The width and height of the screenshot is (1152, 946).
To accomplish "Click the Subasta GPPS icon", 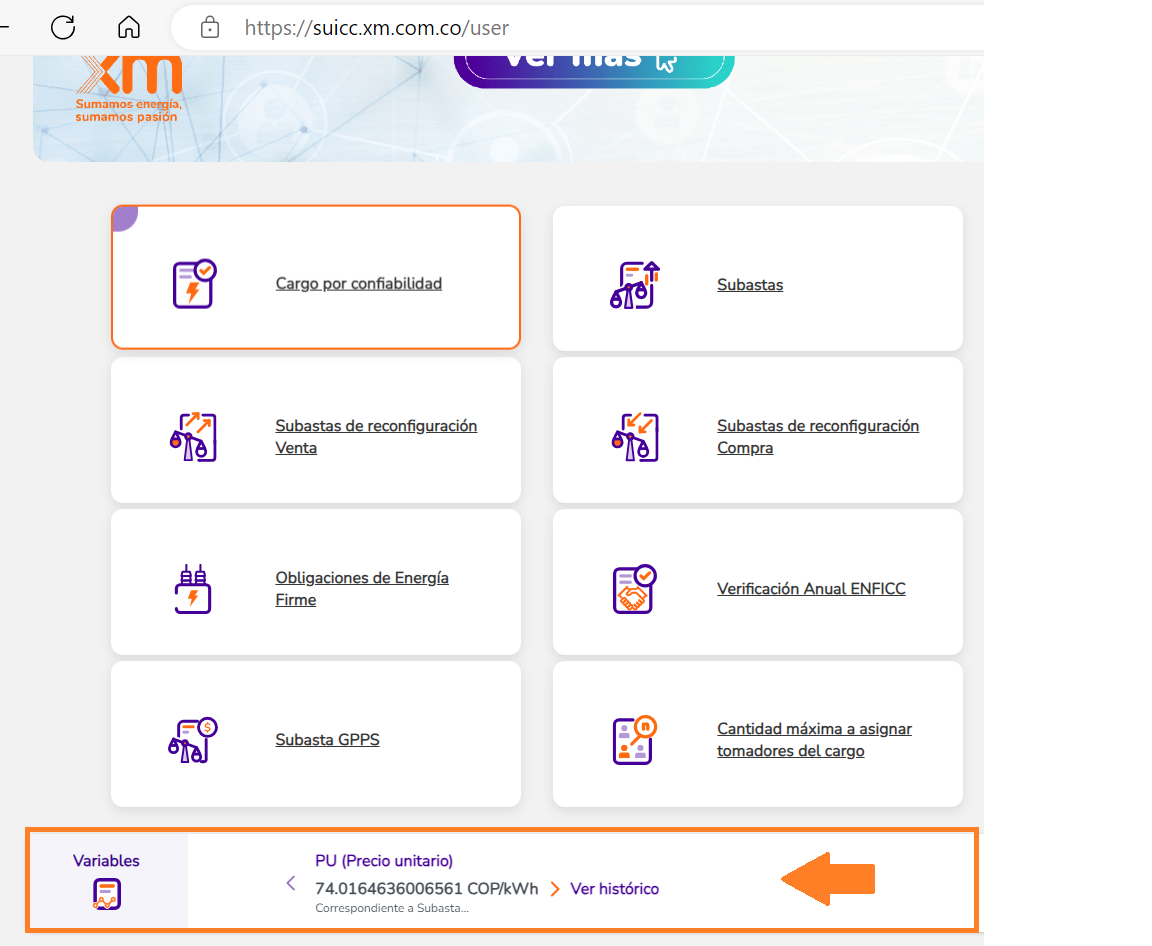I will click(x=194, y=741).
